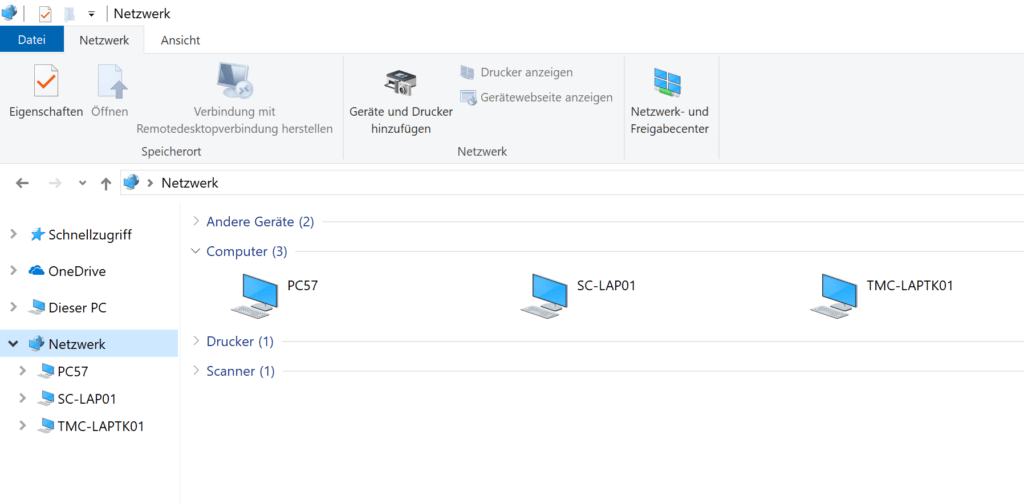
Task: Click the Geräte und Drucker hinzufügen icon
Action: point(400,84)
